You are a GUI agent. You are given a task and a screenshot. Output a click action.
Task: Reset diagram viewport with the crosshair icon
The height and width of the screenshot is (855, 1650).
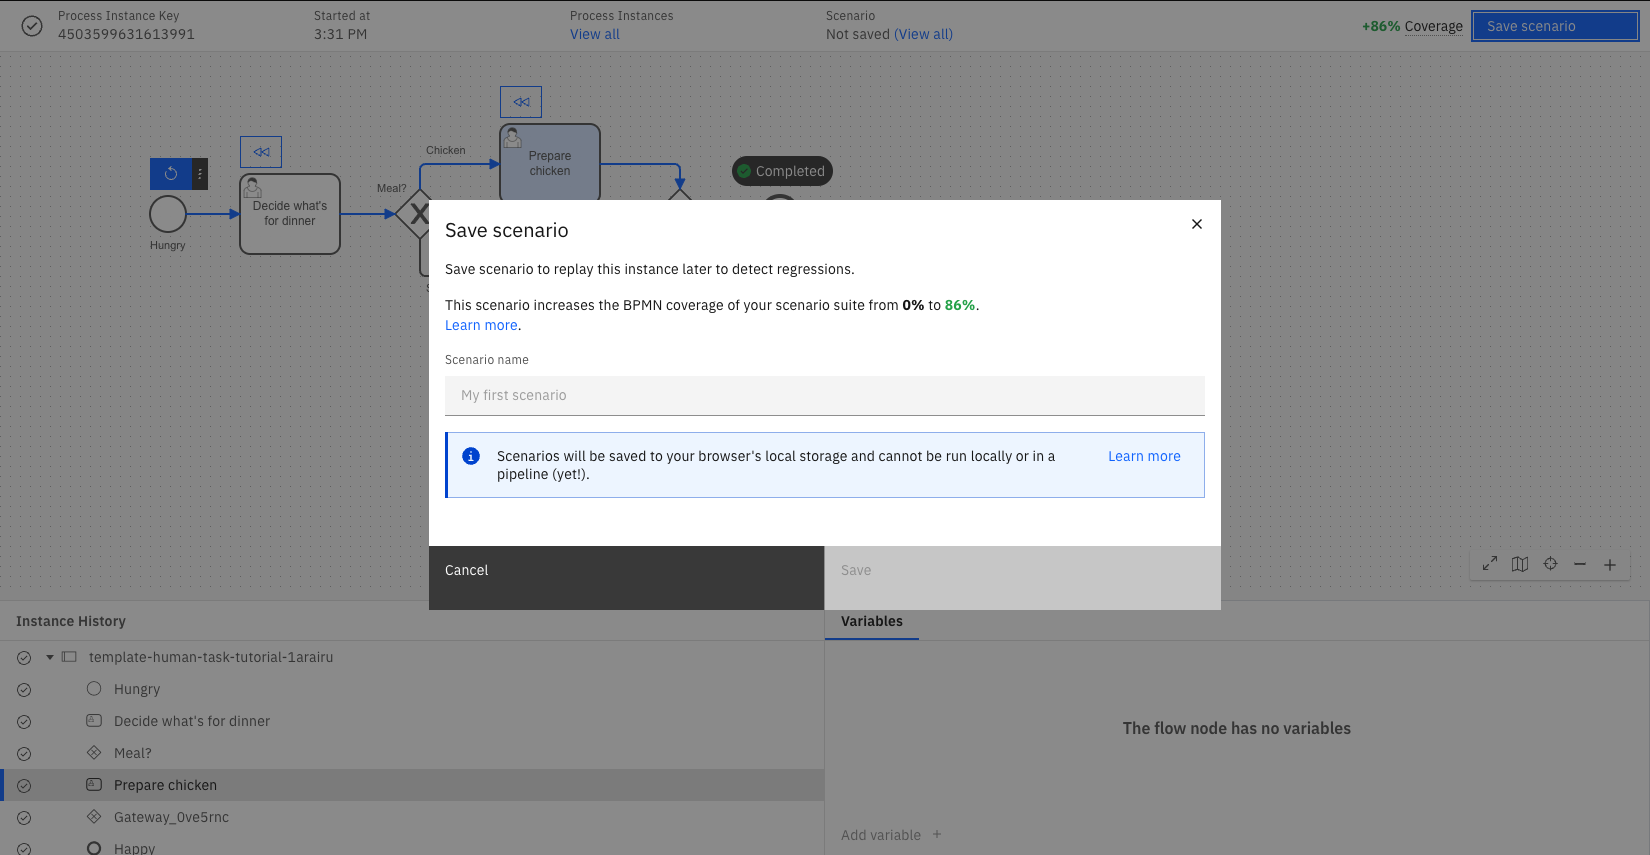pyautogui.click(x=1550, y=564)
